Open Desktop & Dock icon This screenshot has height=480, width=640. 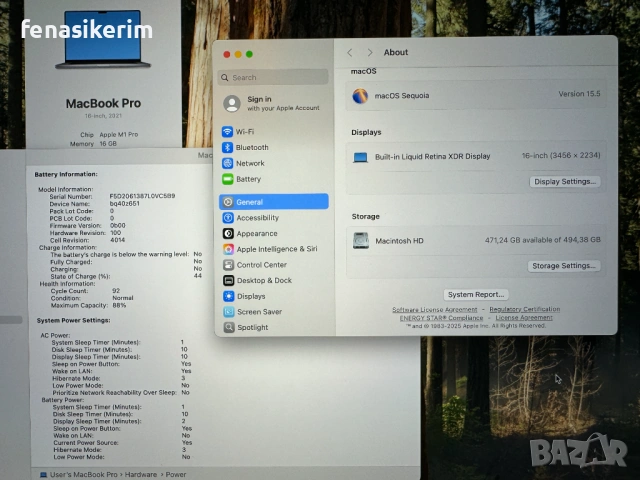click(x=229, y=280)
